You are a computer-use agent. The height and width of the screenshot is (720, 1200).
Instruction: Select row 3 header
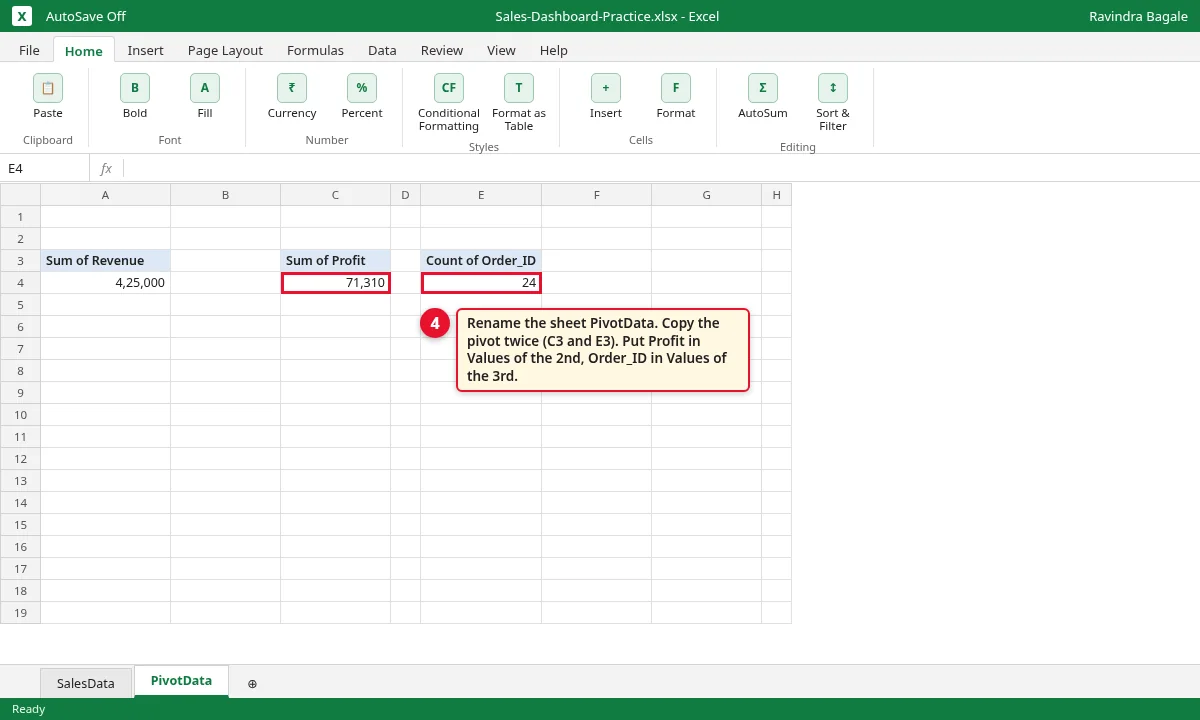(x=20, y=261)
